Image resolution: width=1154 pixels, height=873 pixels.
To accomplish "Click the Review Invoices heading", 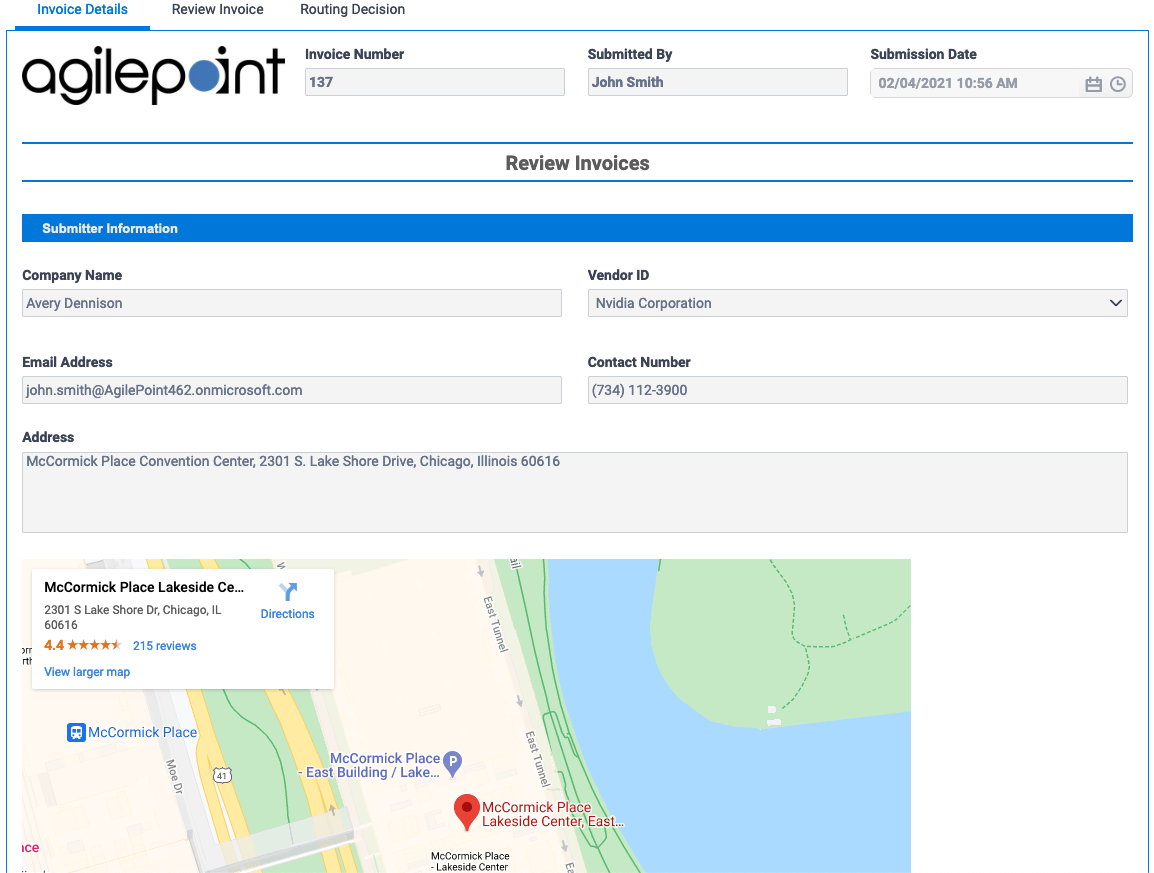I will [x=578, y=163].
